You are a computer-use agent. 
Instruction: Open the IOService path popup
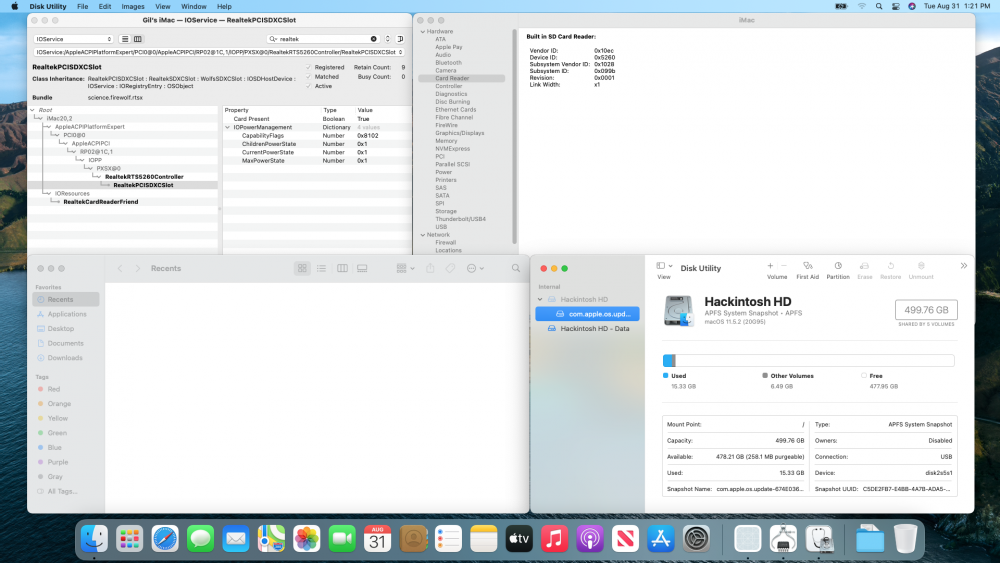[219, 52]
